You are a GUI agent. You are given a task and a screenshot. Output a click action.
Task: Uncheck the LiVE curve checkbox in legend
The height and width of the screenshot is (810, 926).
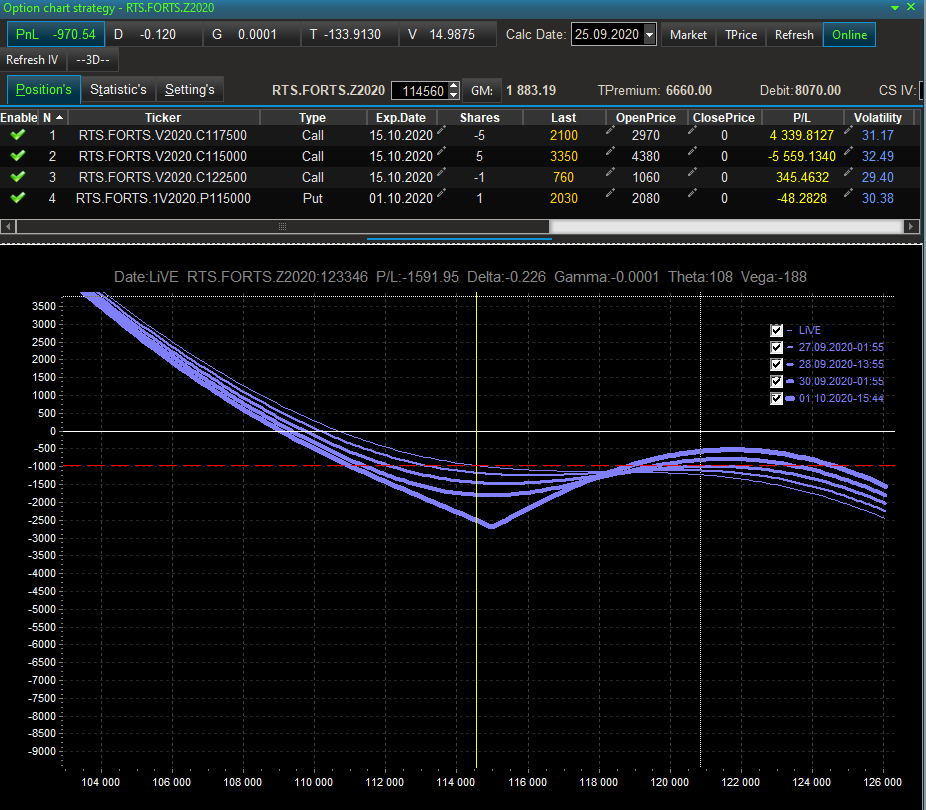(777, 330)
